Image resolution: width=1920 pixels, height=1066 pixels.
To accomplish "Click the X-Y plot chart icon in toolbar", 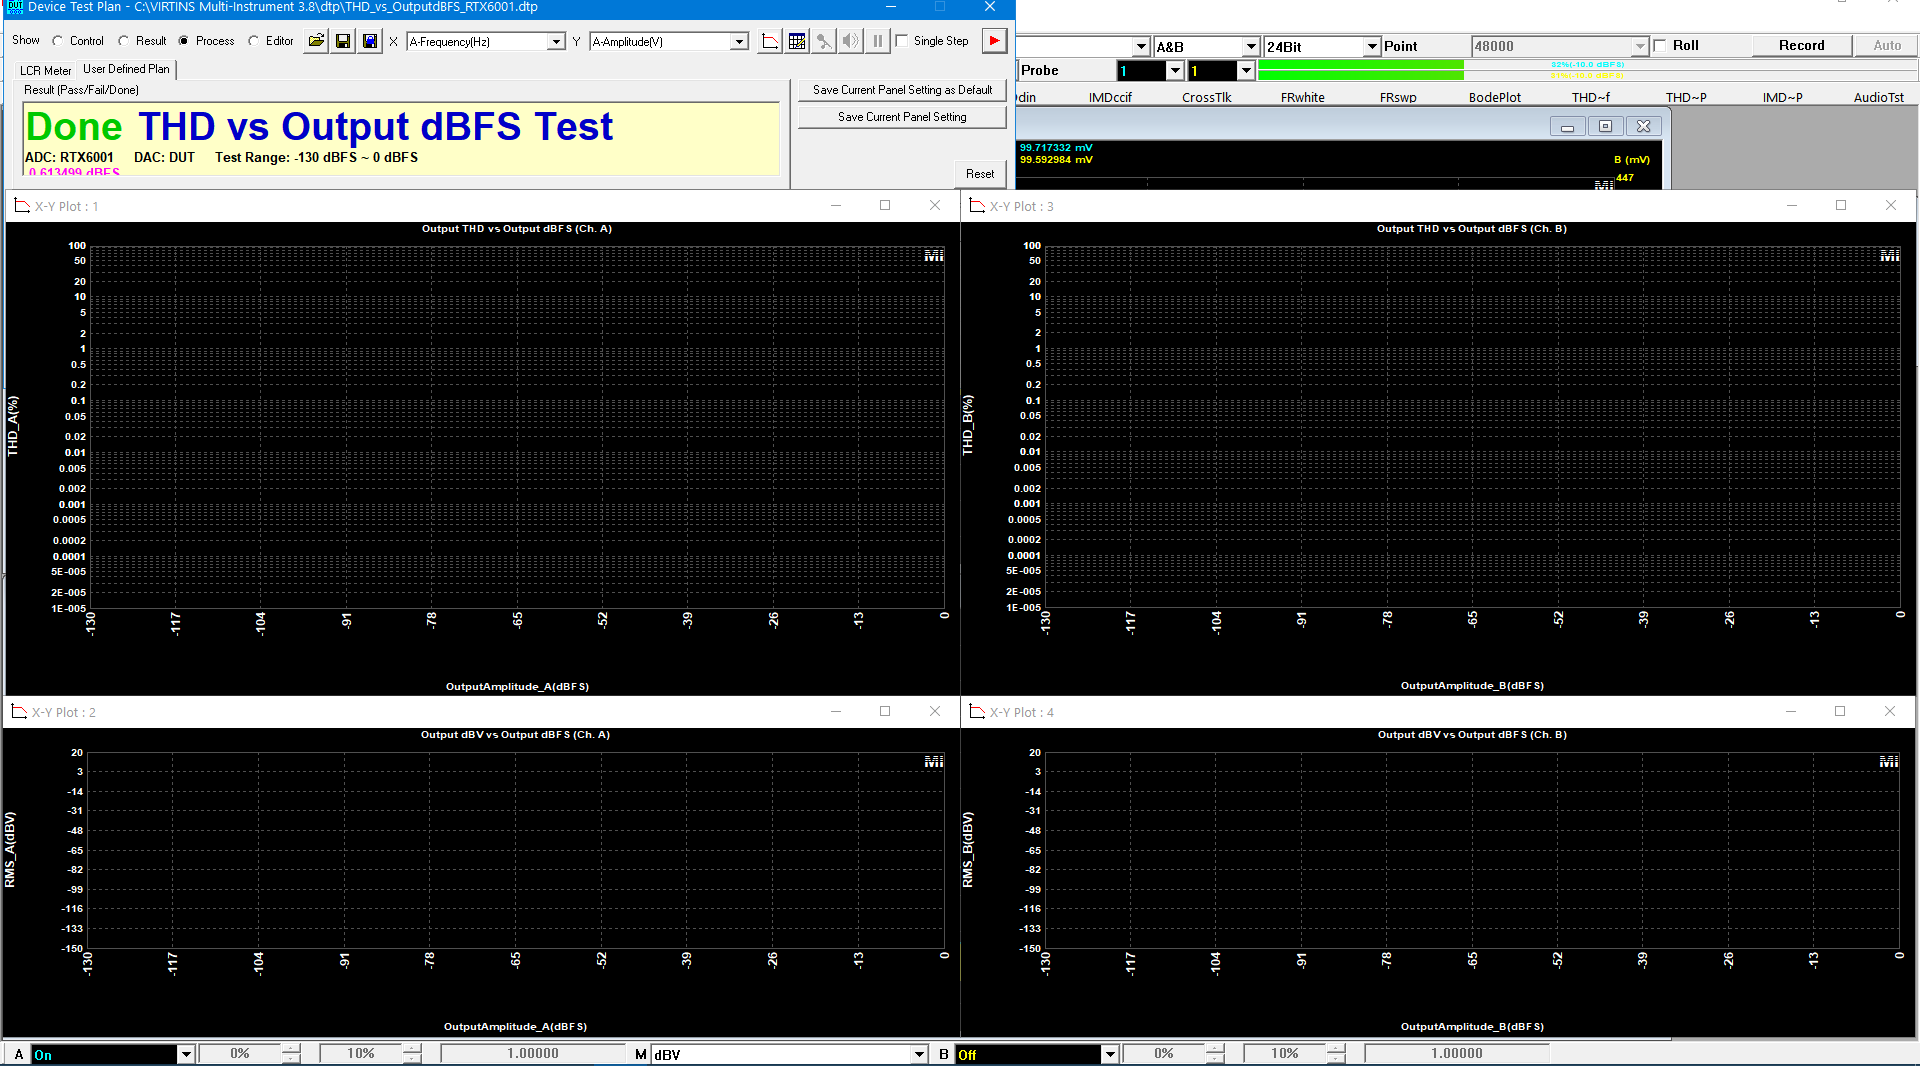I will (x=770, y=41).
